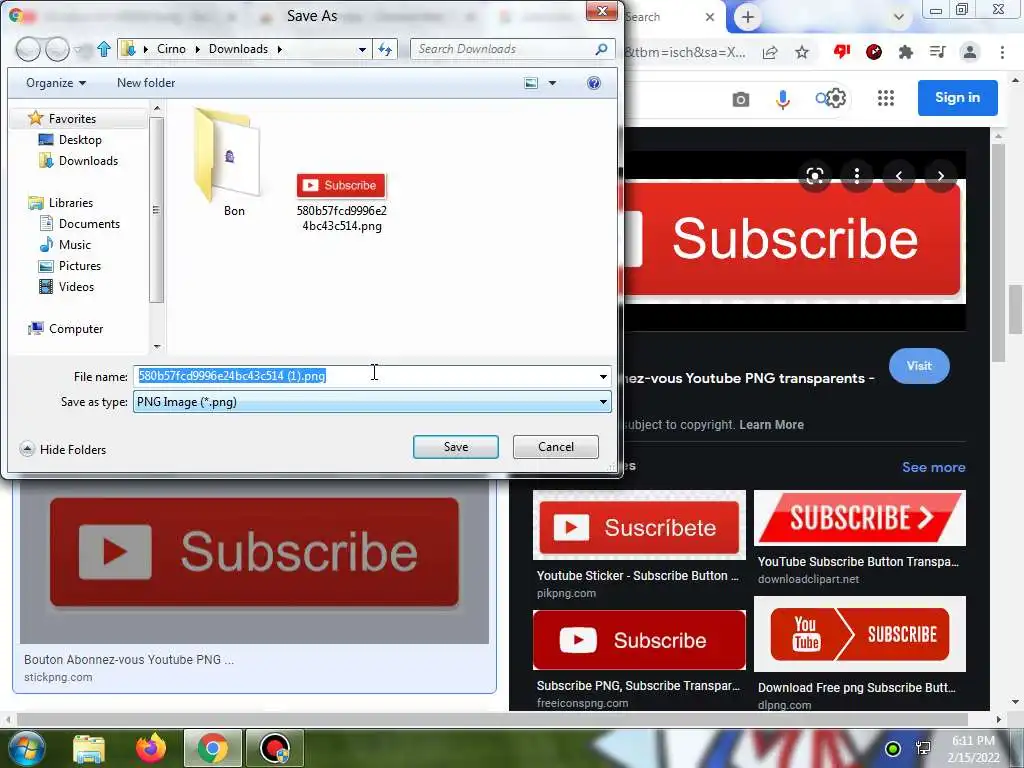This screenshot has height=768, width=1024.
Task: Open the Chrome three-dot menu
Action: click(1002, 52)
